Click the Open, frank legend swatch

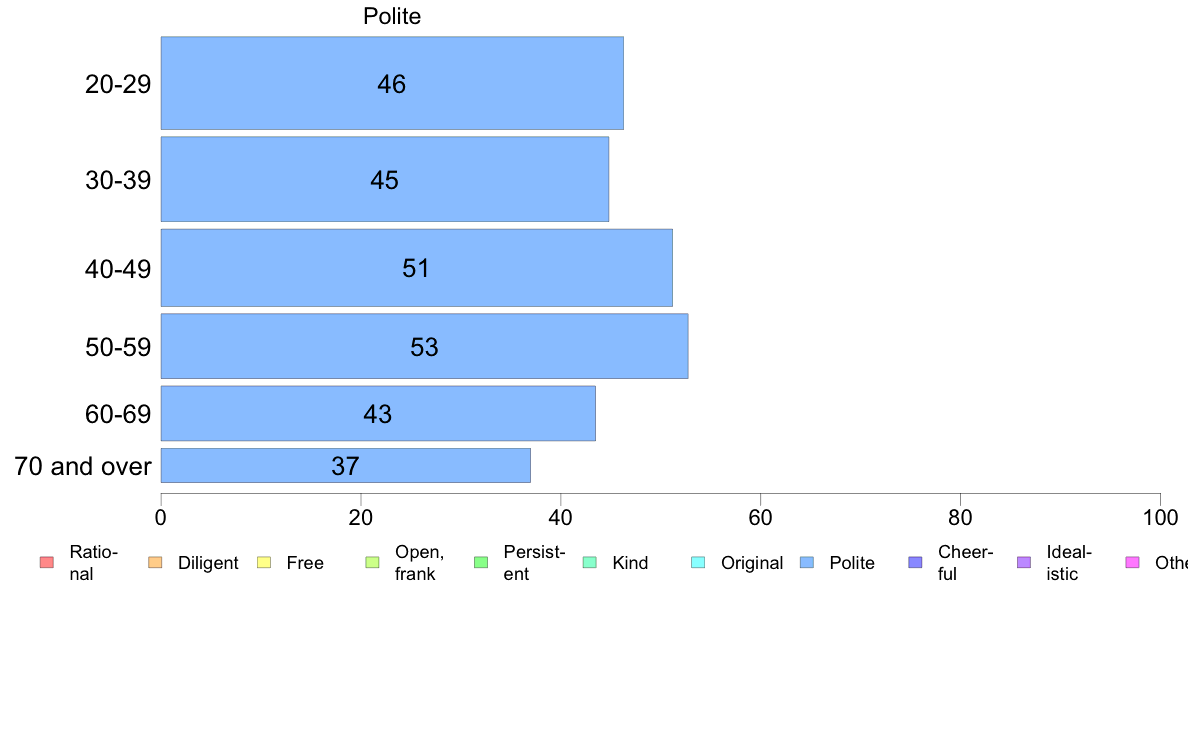372,562
